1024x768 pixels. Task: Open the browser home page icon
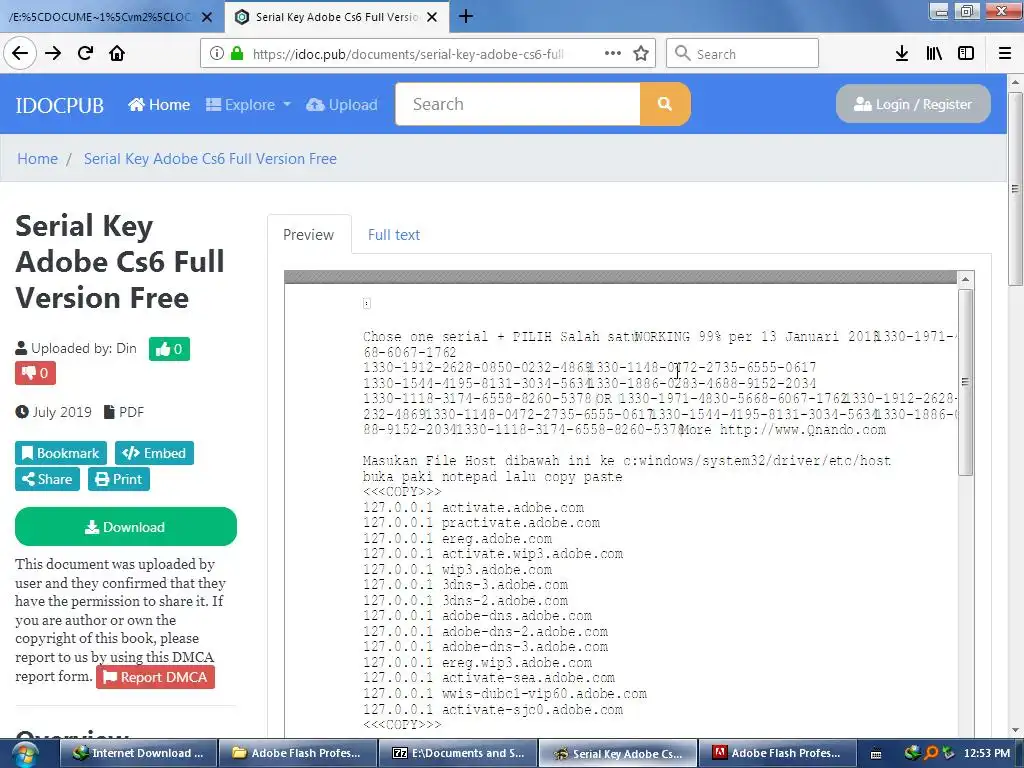[117, 53]
